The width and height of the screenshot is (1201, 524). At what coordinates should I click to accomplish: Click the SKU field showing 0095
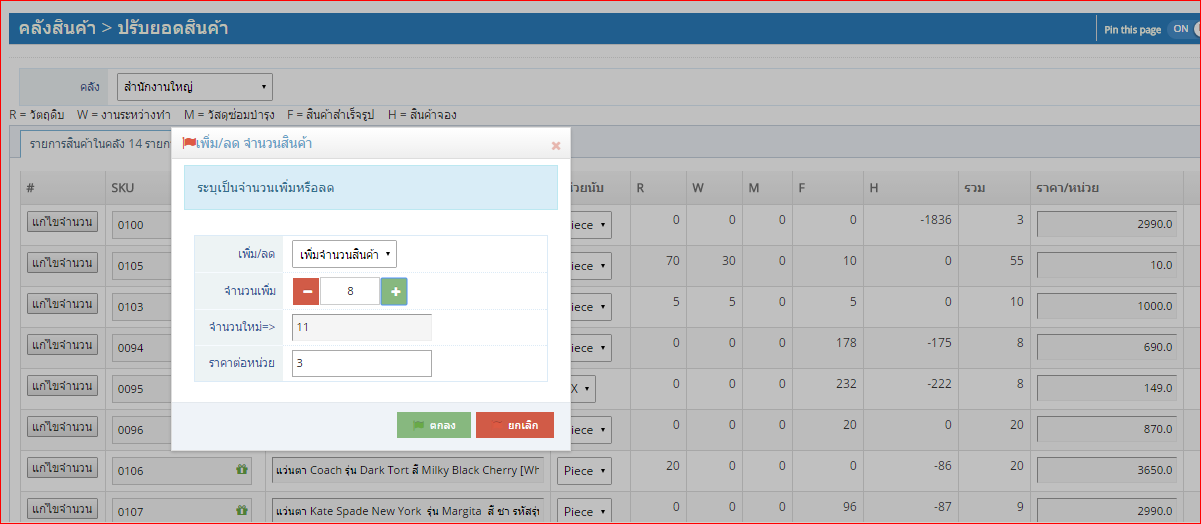[142, 389]
